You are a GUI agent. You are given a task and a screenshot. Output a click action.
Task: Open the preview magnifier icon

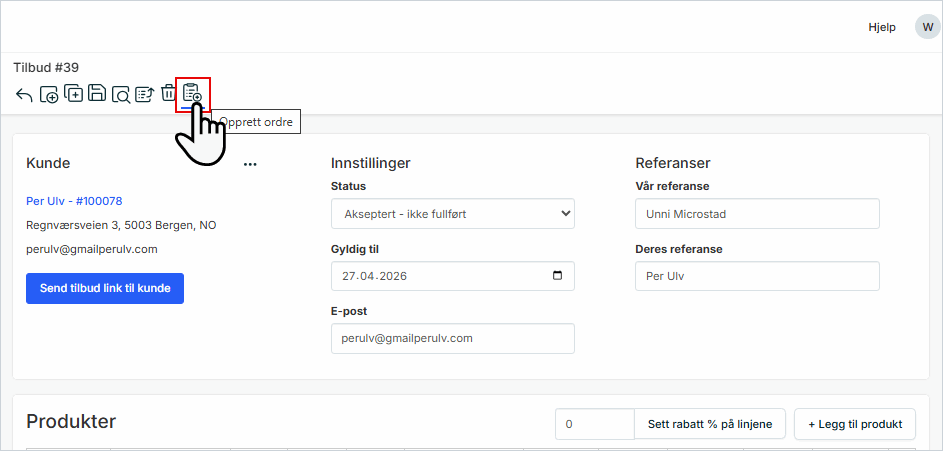tap(121, 95)
